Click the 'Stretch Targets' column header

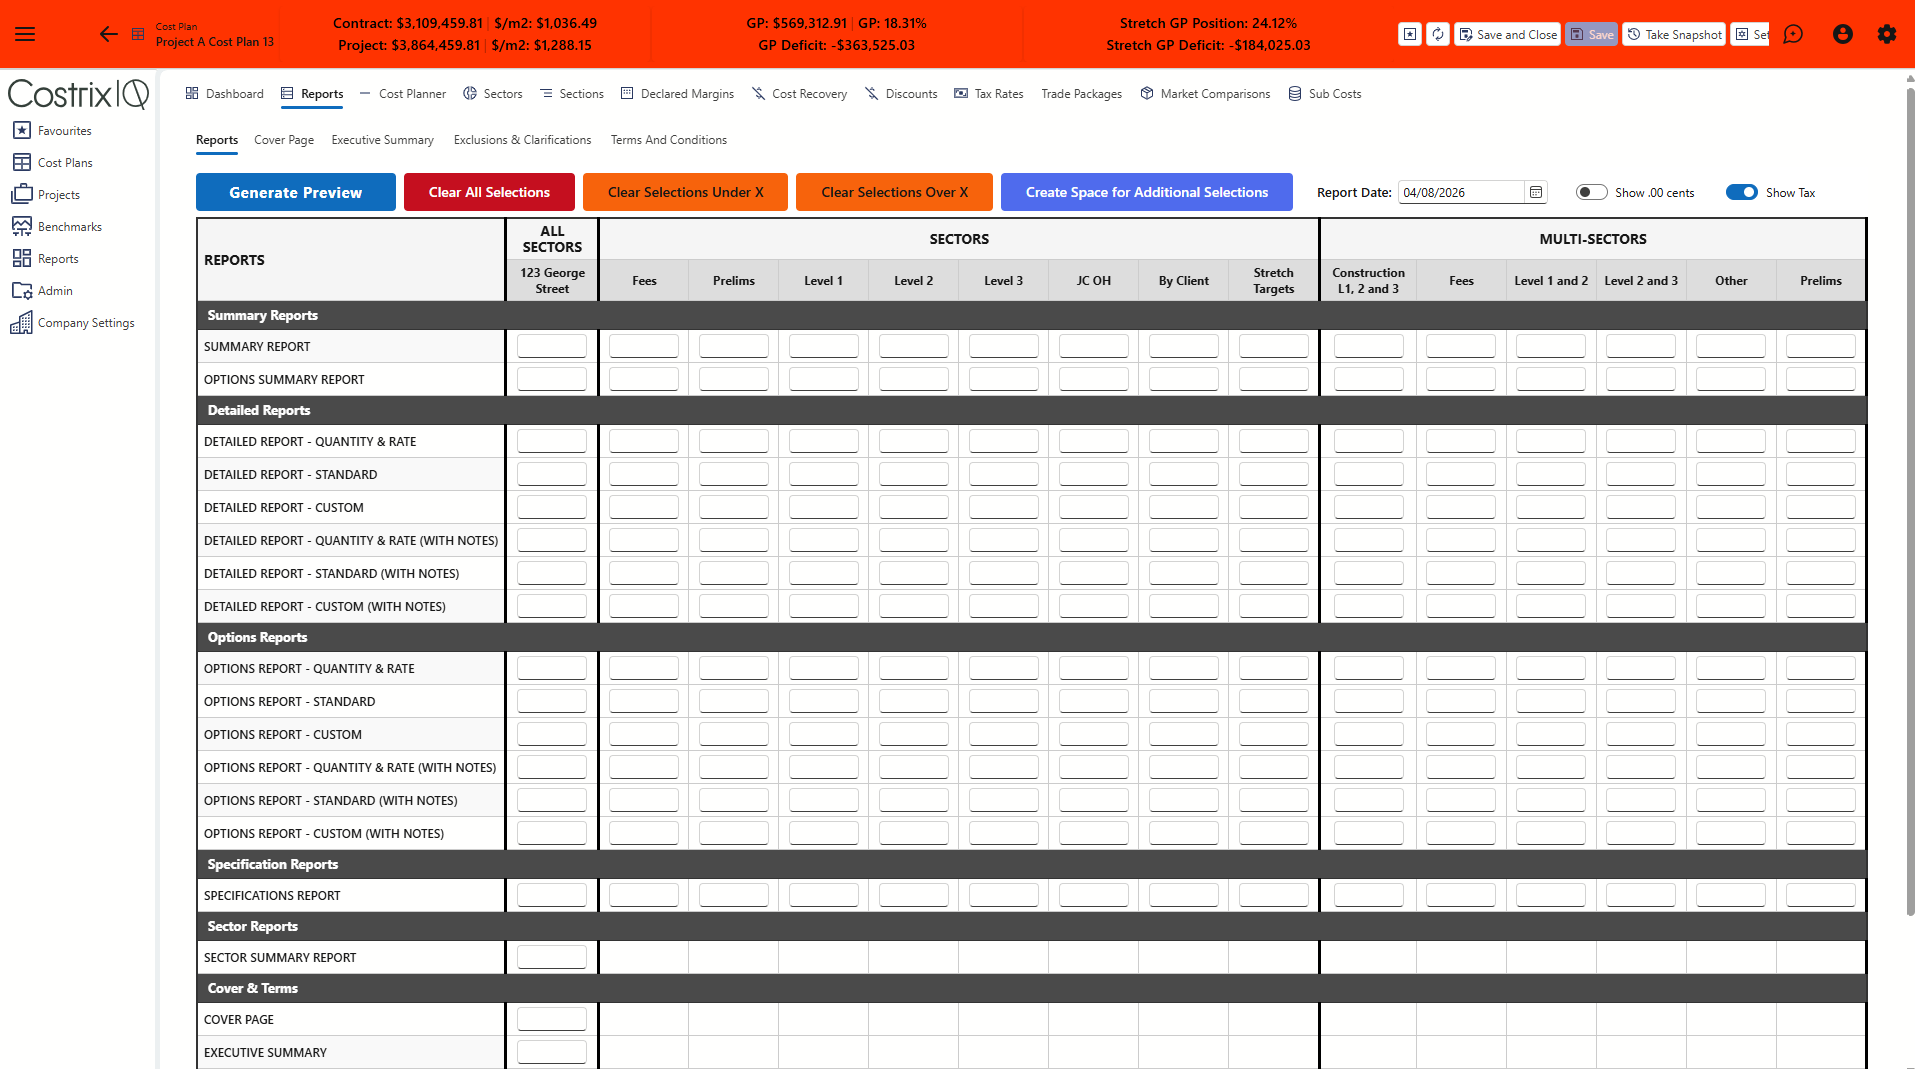[x=1274, y=280]
